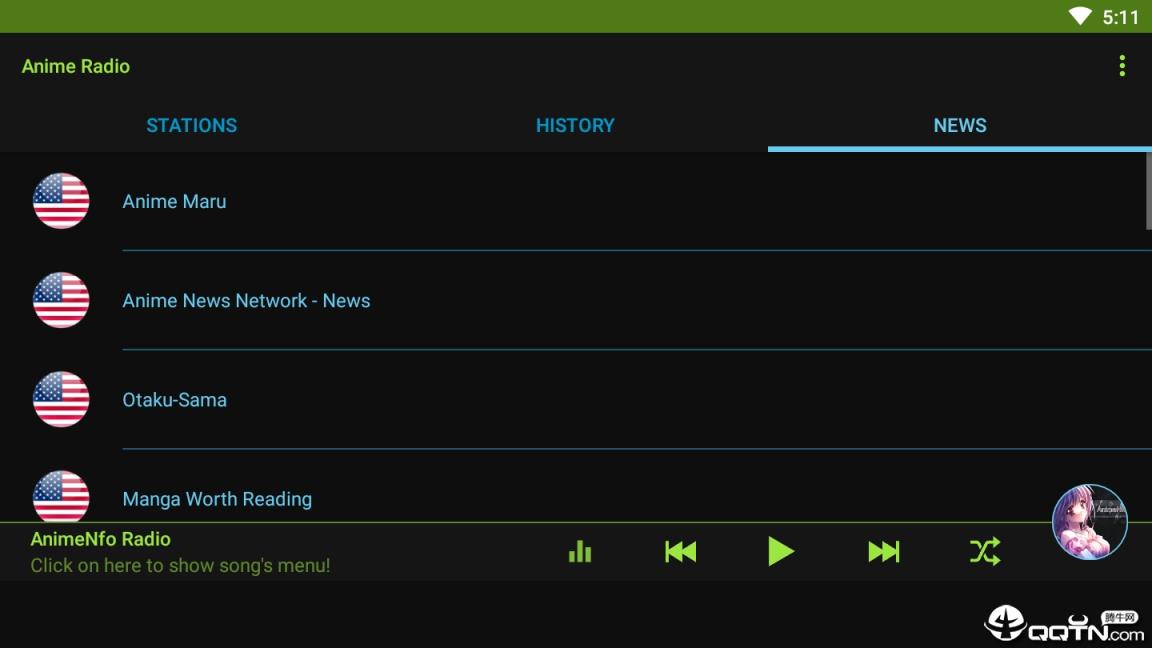Click the equalizer bars icon

(x=580, y=551)
